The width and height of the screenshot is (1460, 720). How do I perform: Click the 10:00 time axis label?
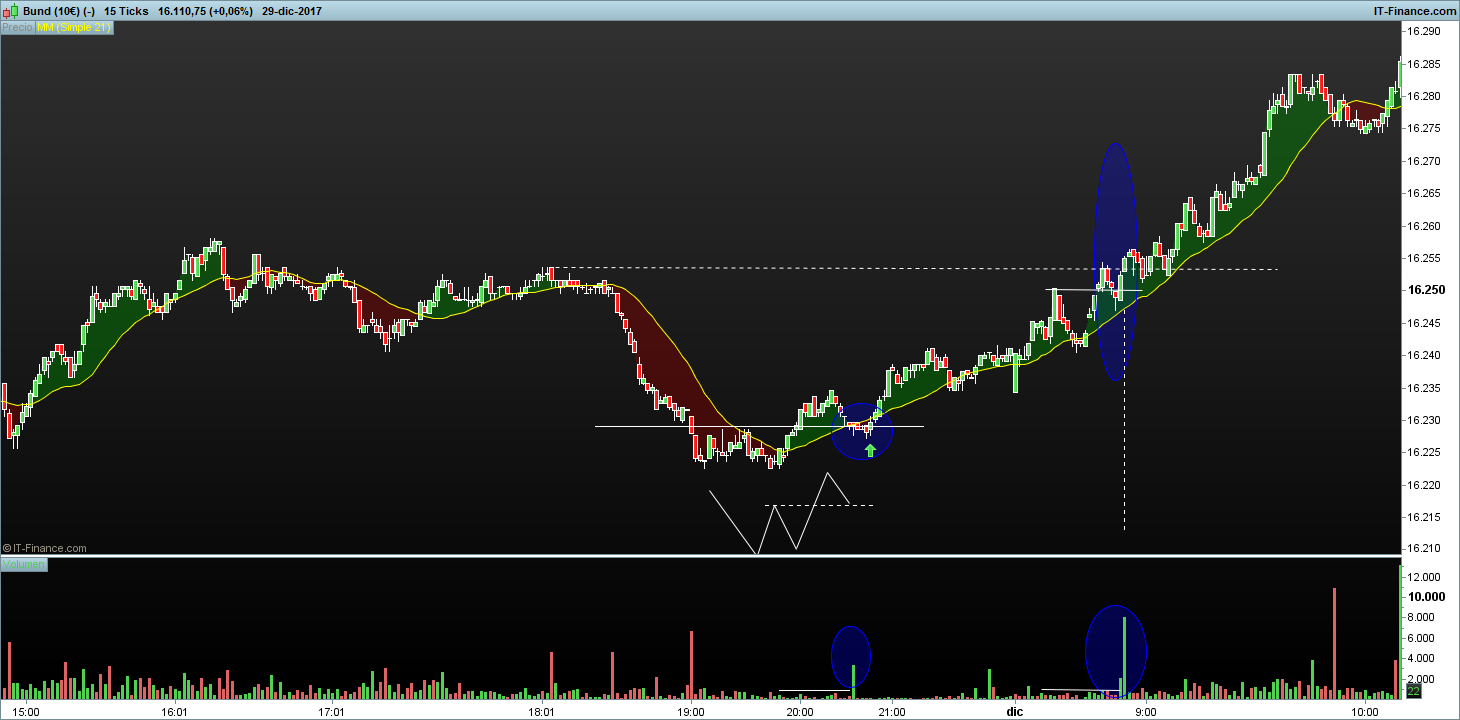pyautogui.click(x=1363, y=712)
